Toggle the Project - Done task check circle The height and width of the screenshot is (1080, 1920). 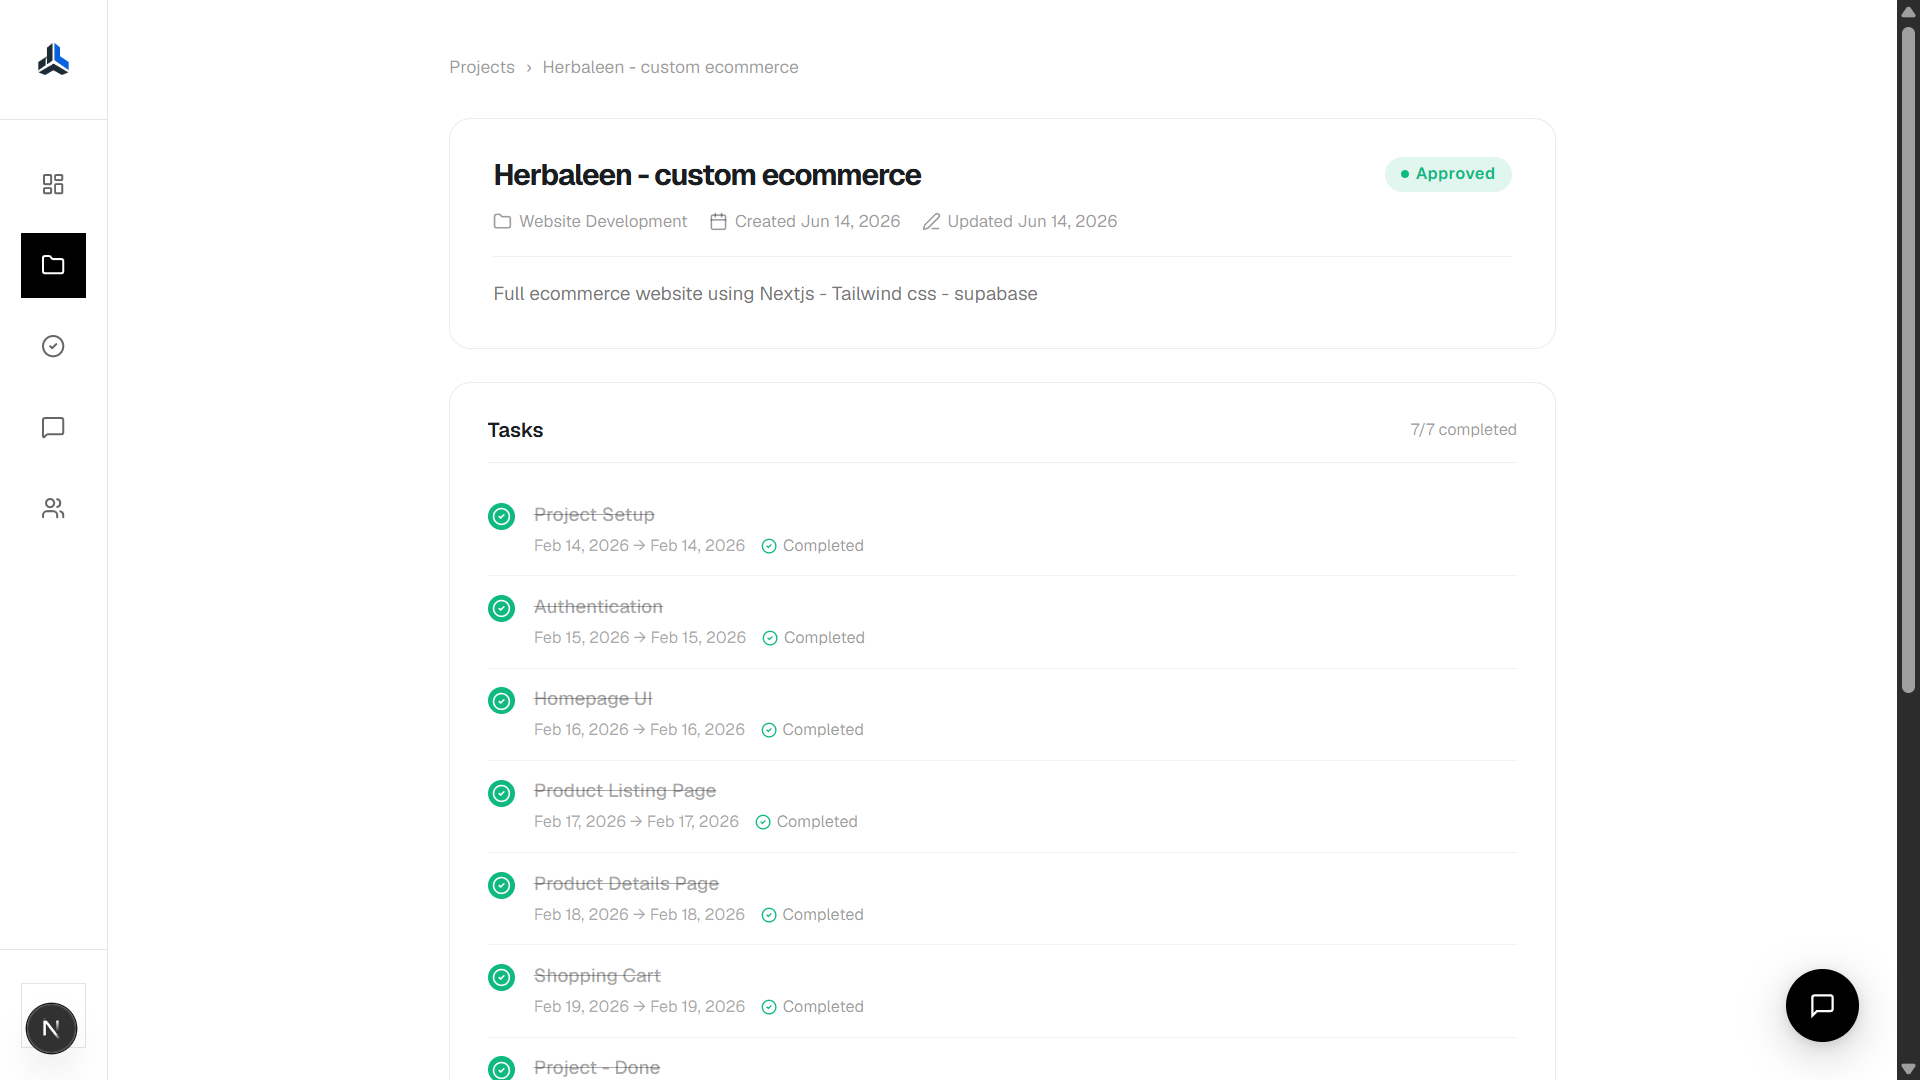(501, 1068)
